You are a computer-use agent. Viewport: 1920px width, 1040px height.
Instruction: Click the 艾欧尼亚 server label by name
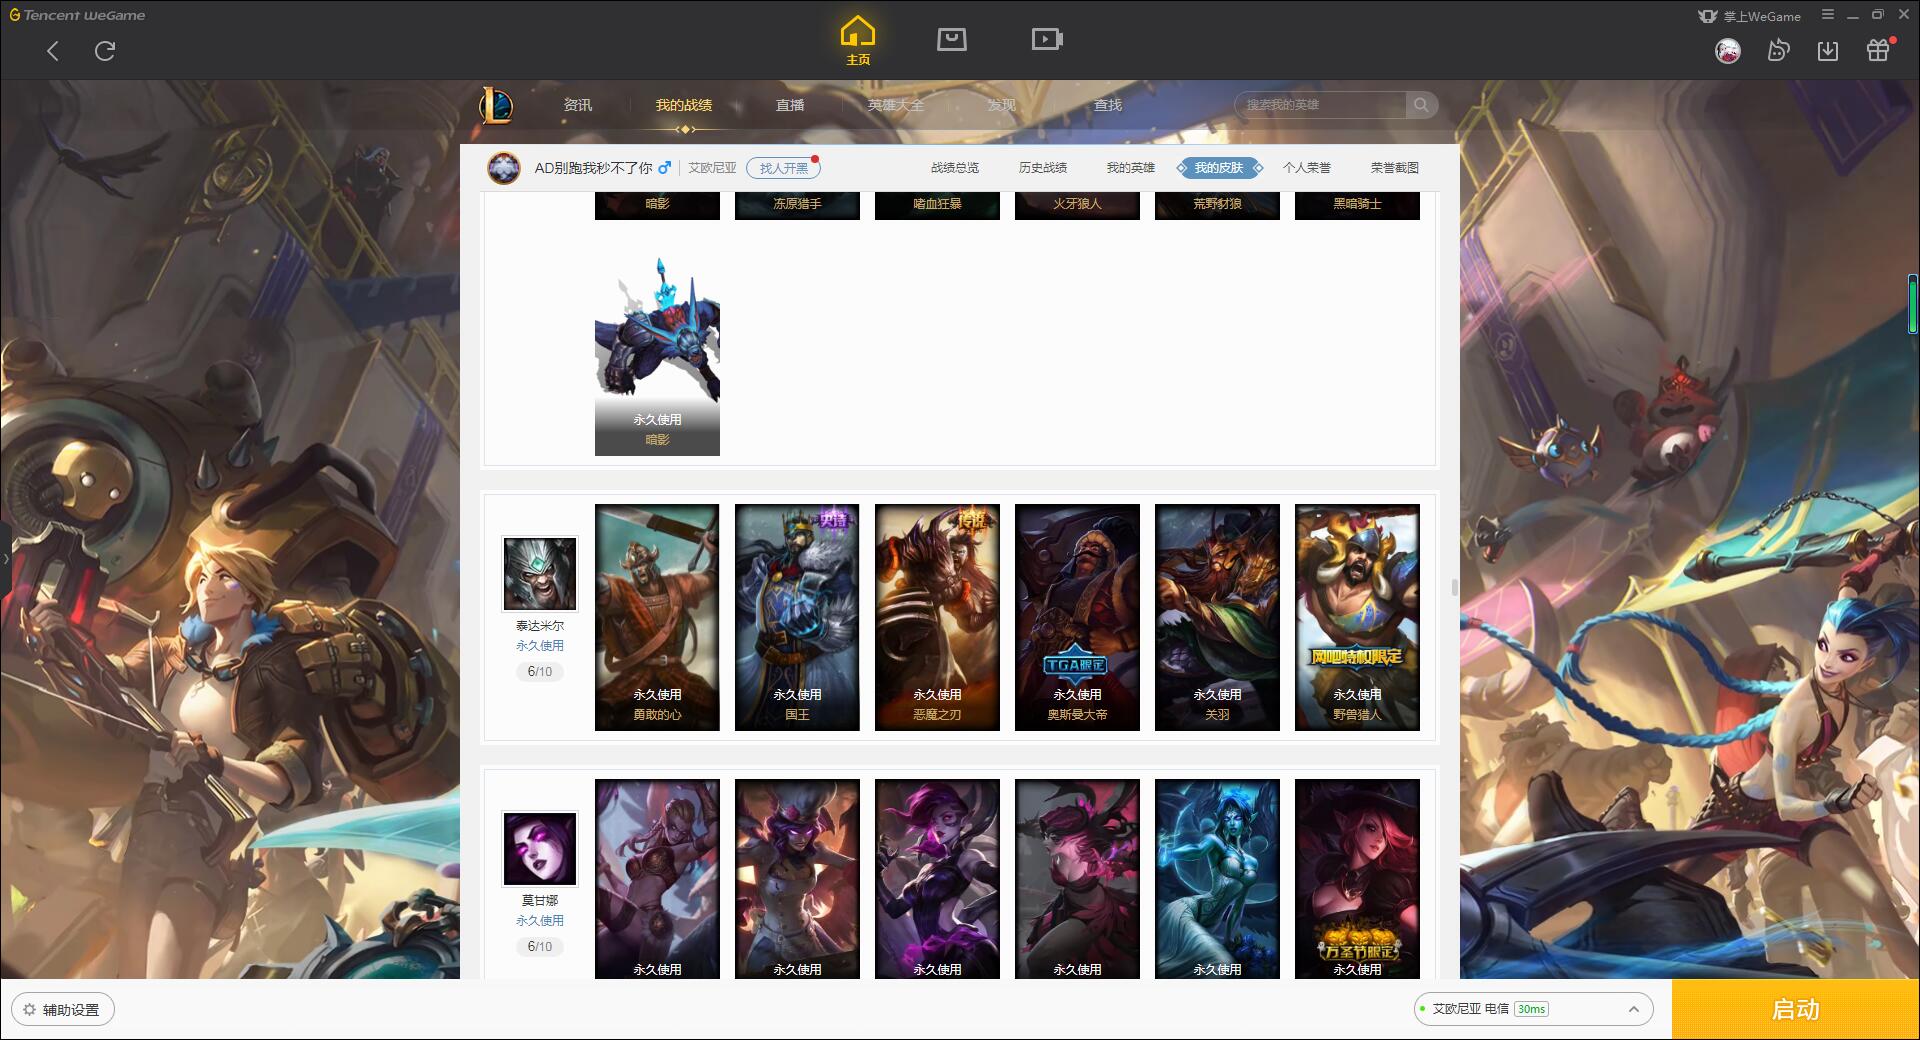(712, 168)
